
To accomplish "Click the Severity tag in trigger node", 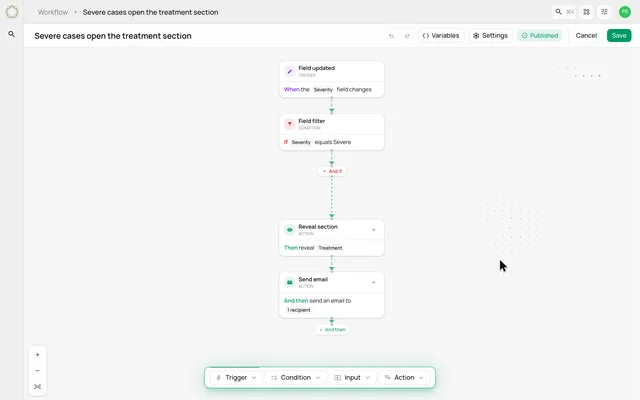I will coord(323,90).
